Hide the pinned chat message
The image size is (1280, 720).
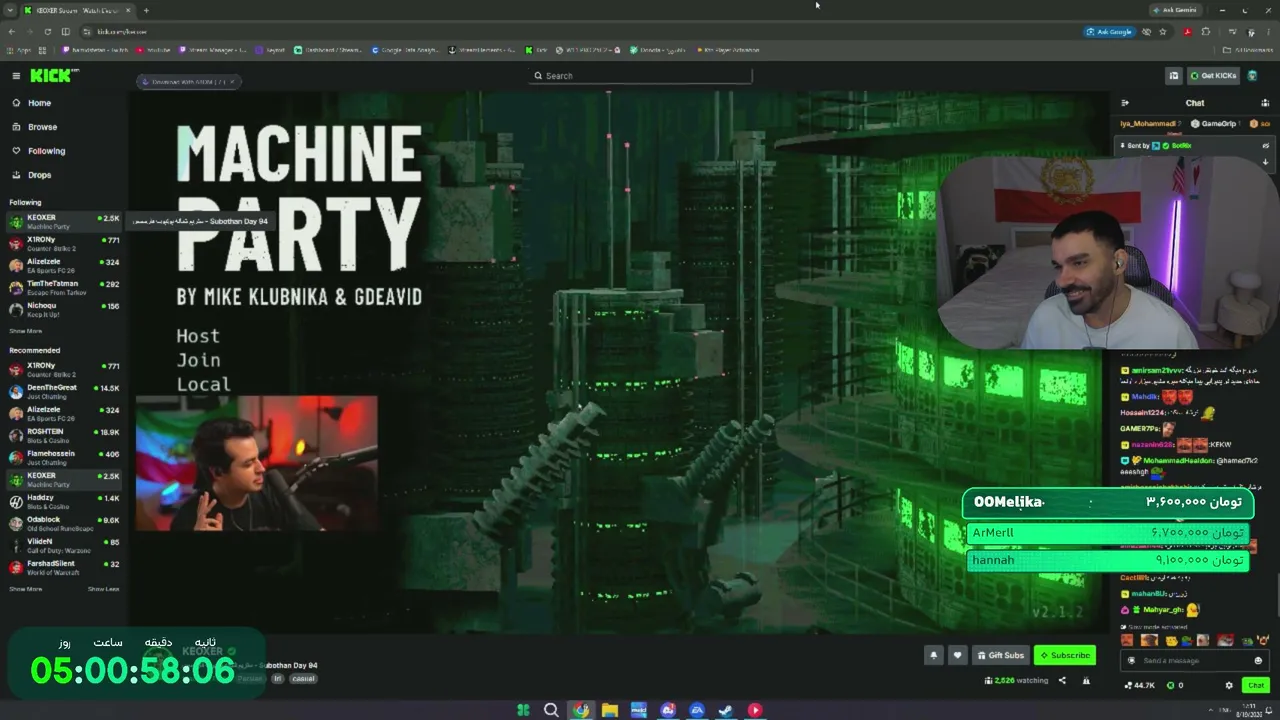[1265, 146]
